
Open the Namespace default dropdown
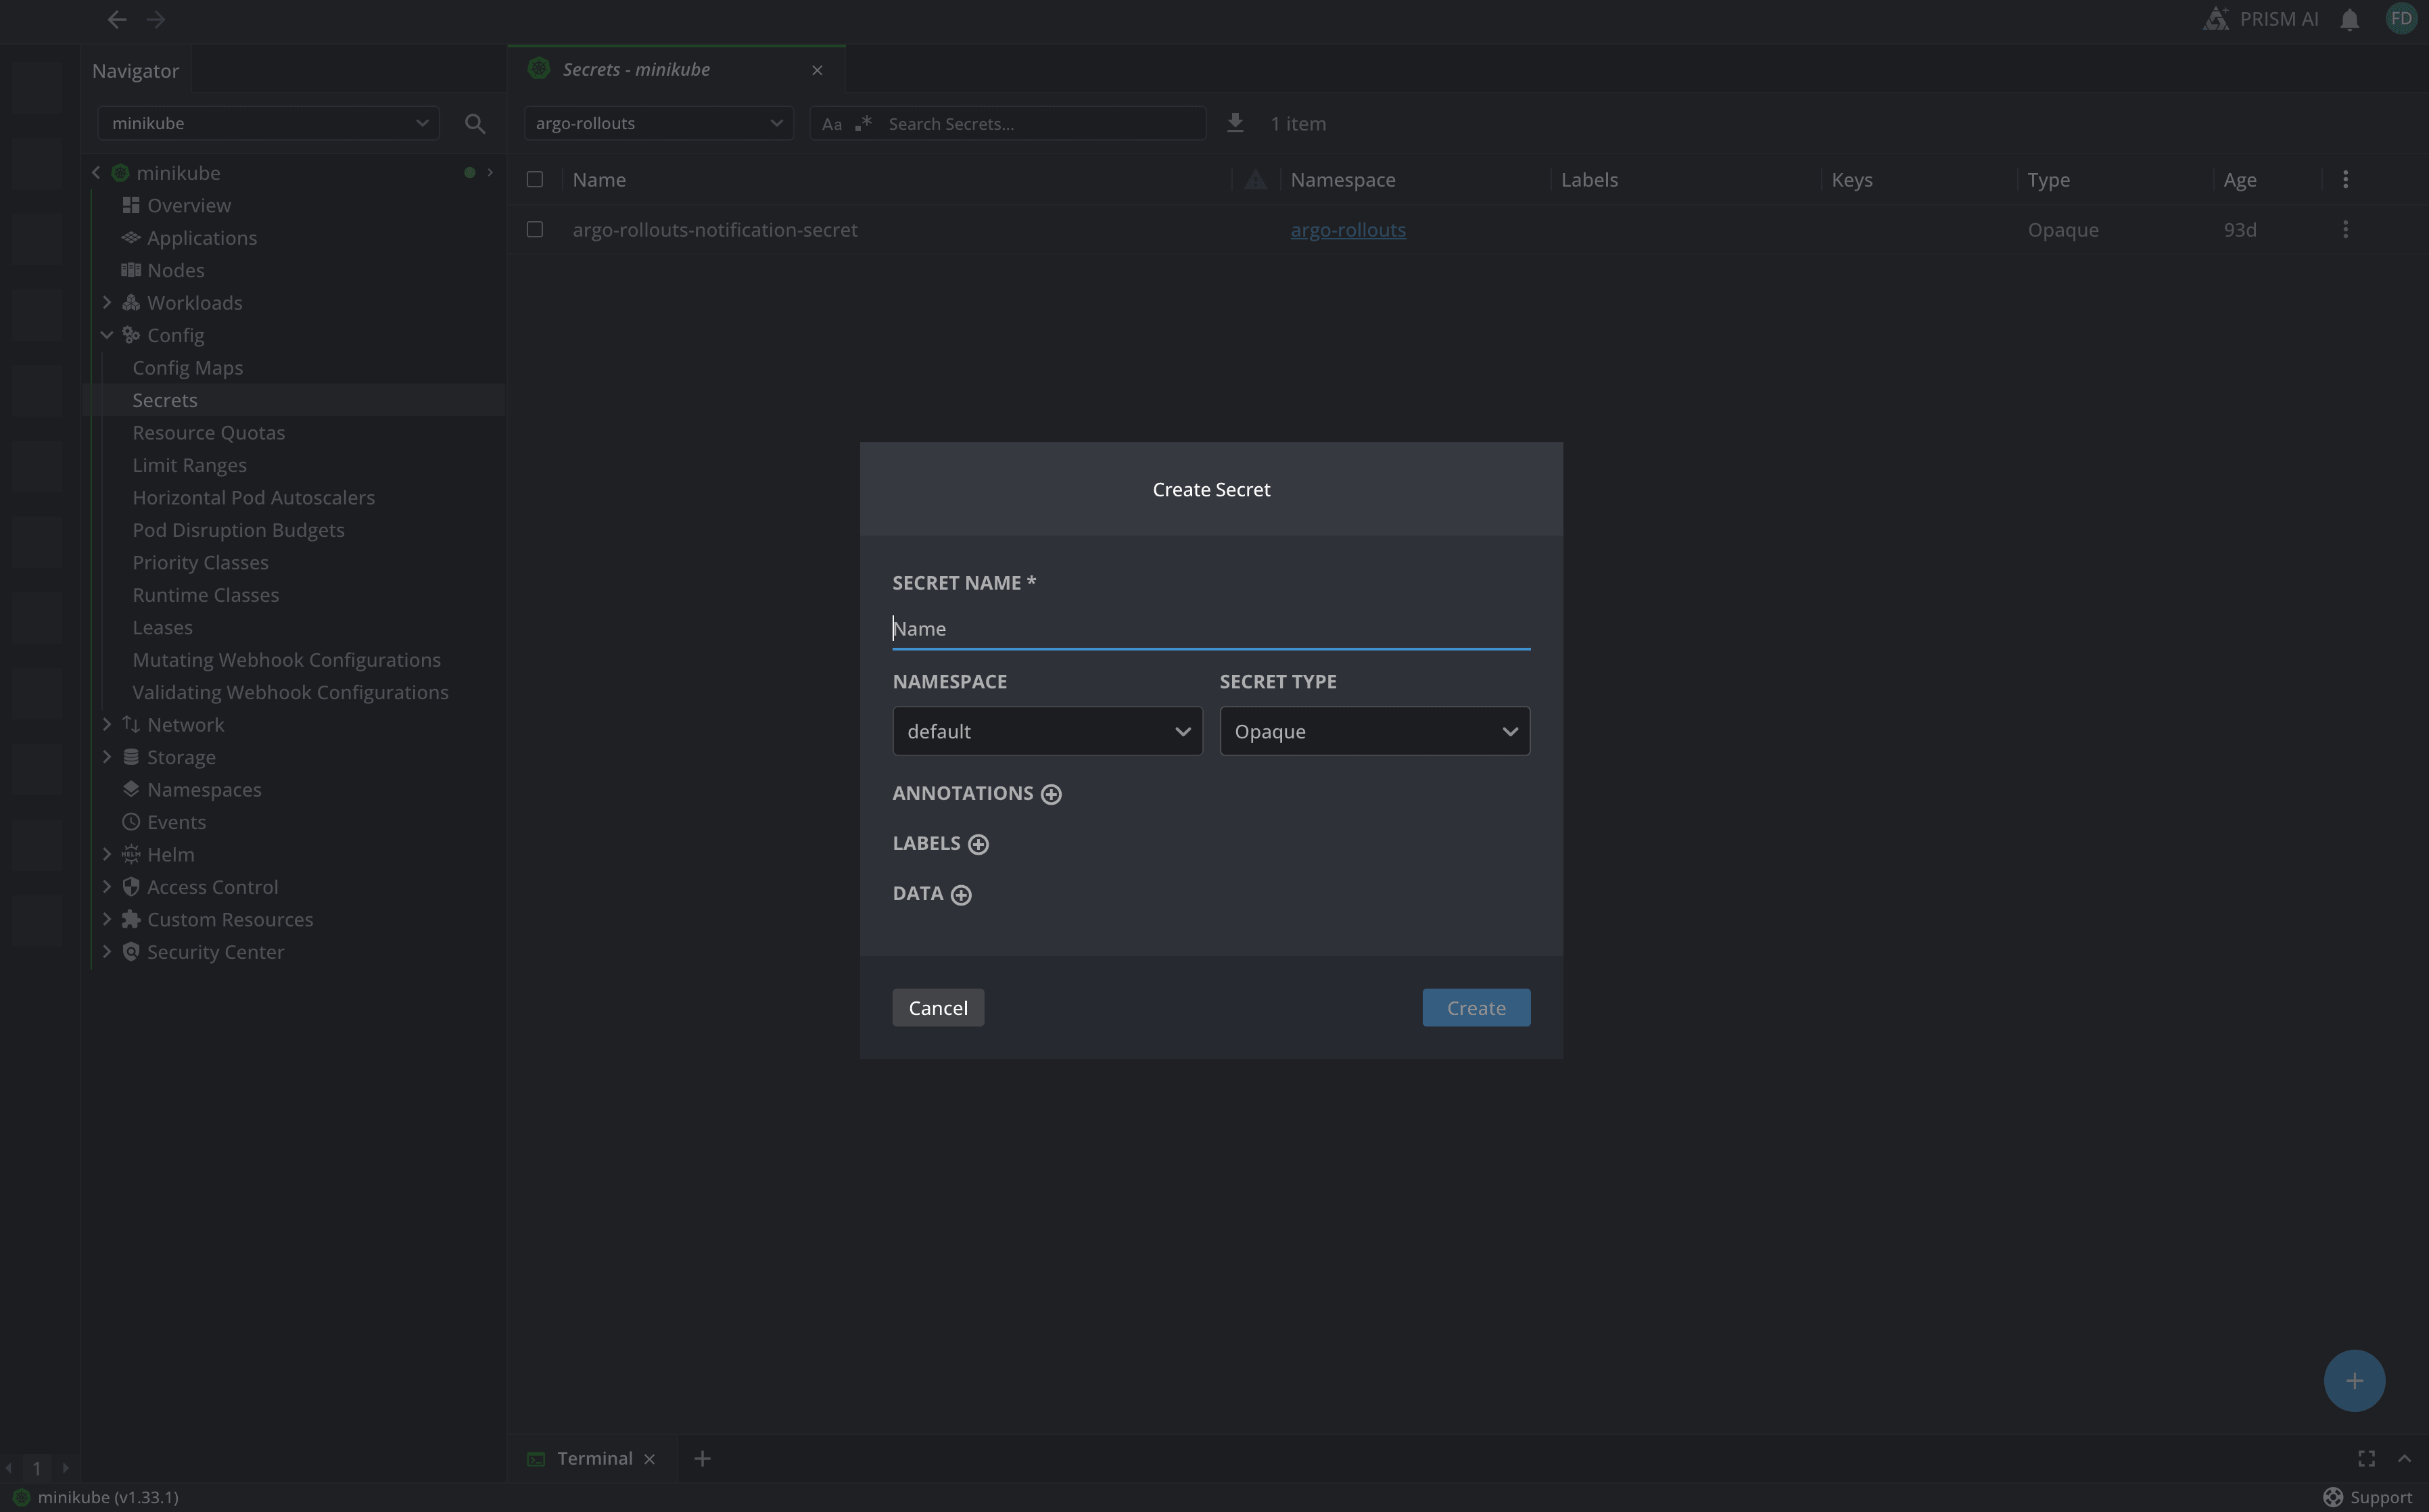1046,731
